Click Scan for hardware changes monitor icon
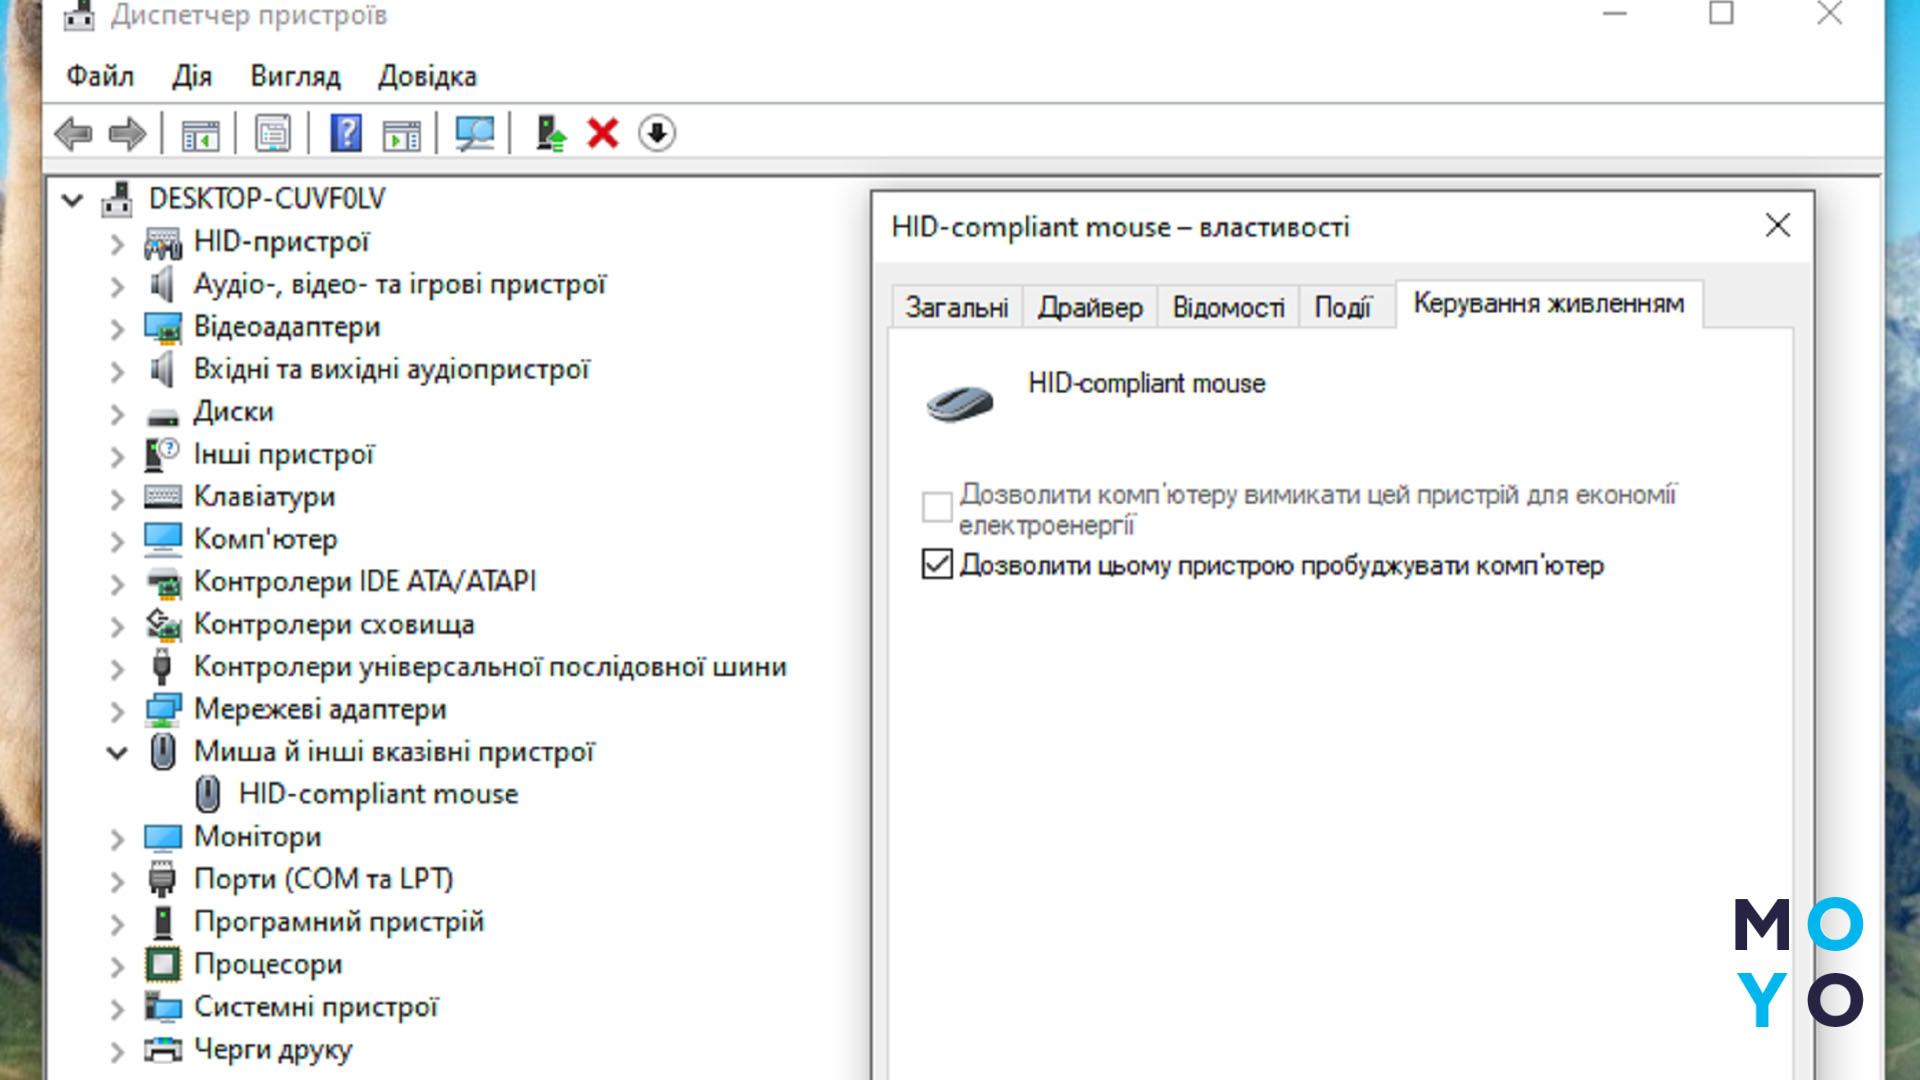1920x1080 pixels. (474, 133)
